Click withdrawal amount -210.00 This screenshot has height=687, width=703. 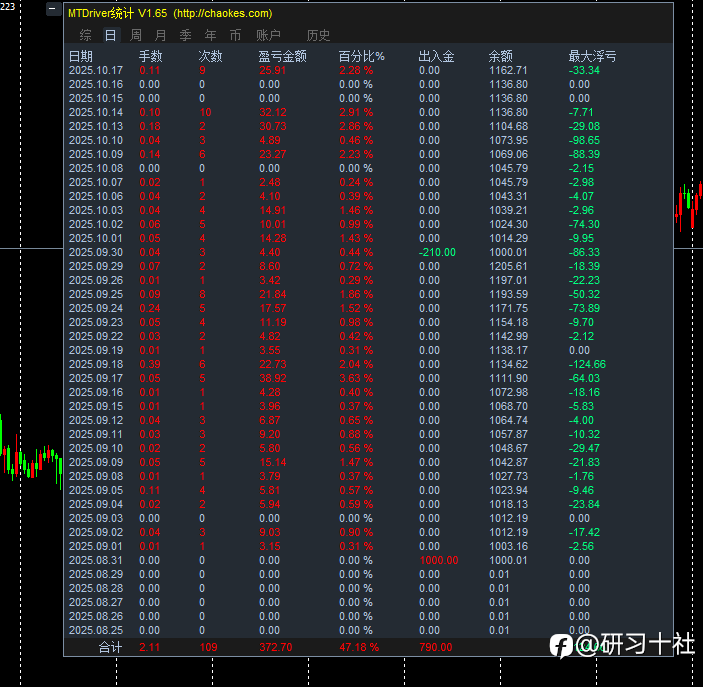click(x=437, y=252)
